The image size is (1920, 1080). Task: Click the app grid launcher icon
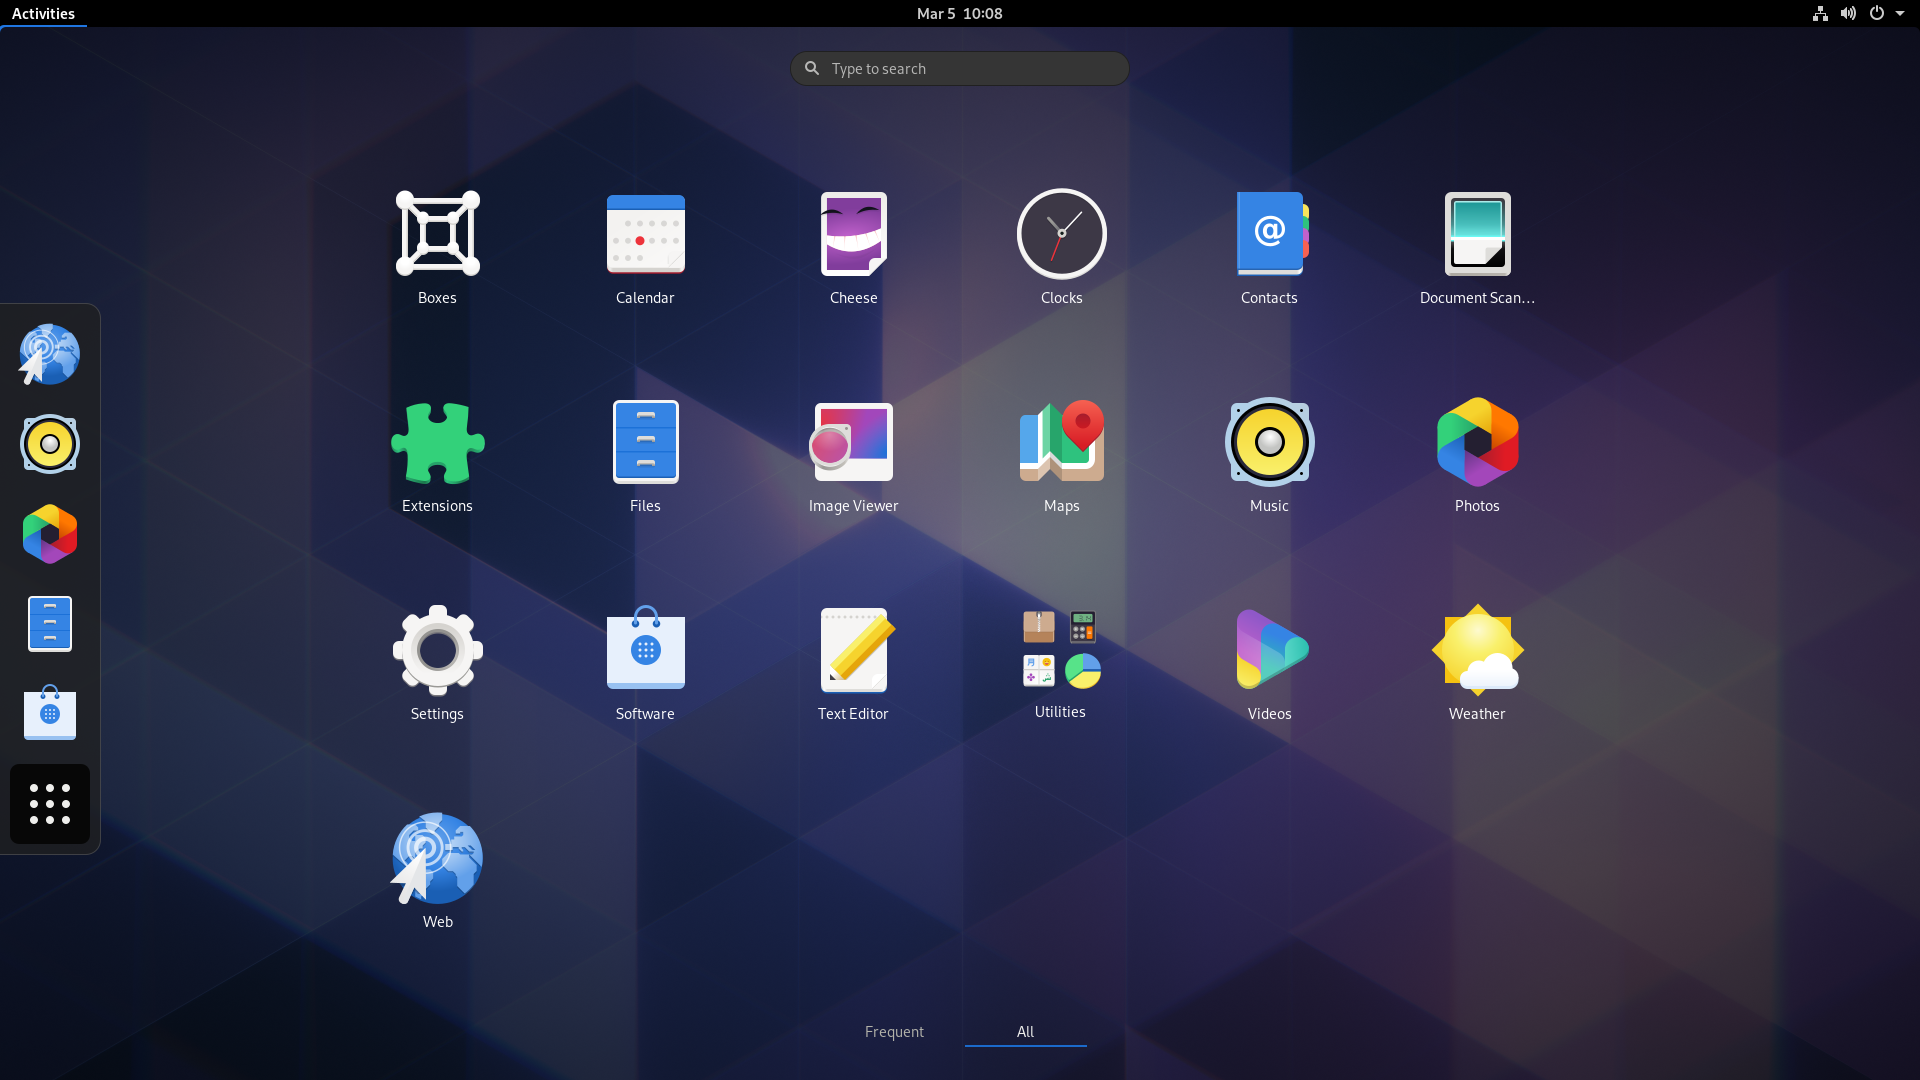(x=49, y=803)
